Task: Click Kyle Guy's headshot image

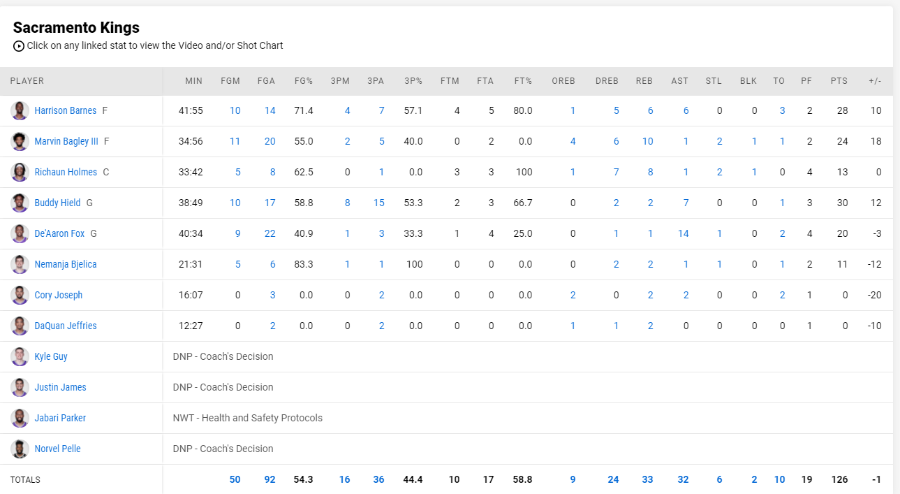Action: point(20,356)
